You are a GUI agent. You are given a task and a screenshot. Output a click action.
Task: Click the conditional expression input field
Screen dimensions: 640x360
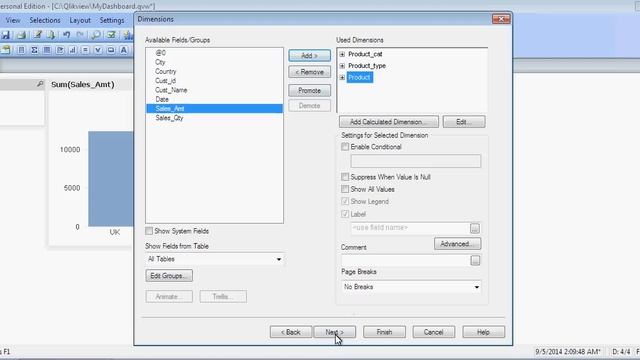[x=416, y=161]
